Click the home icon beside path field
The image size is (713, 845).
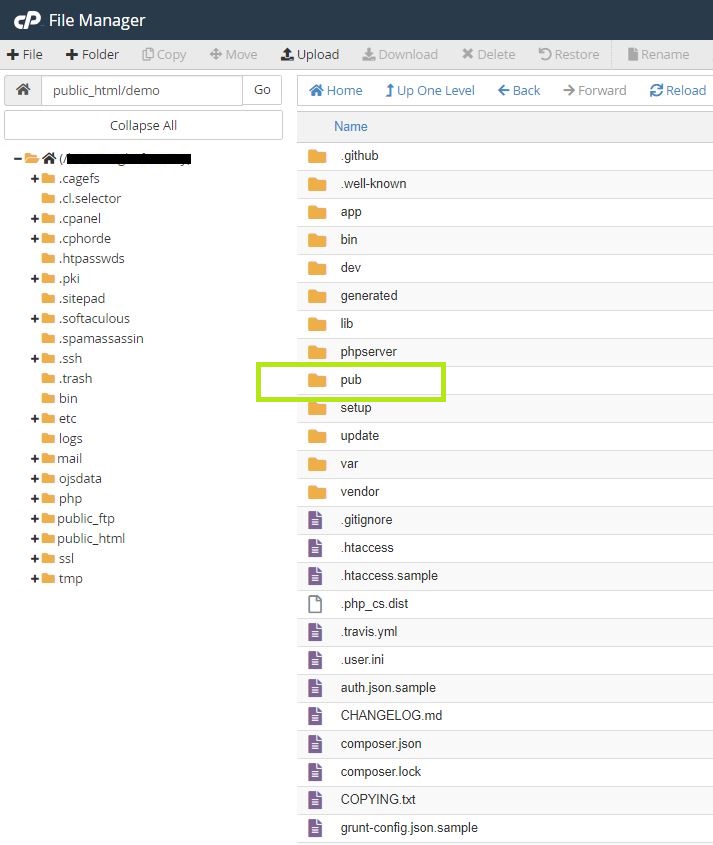click(x=22, y=90)
